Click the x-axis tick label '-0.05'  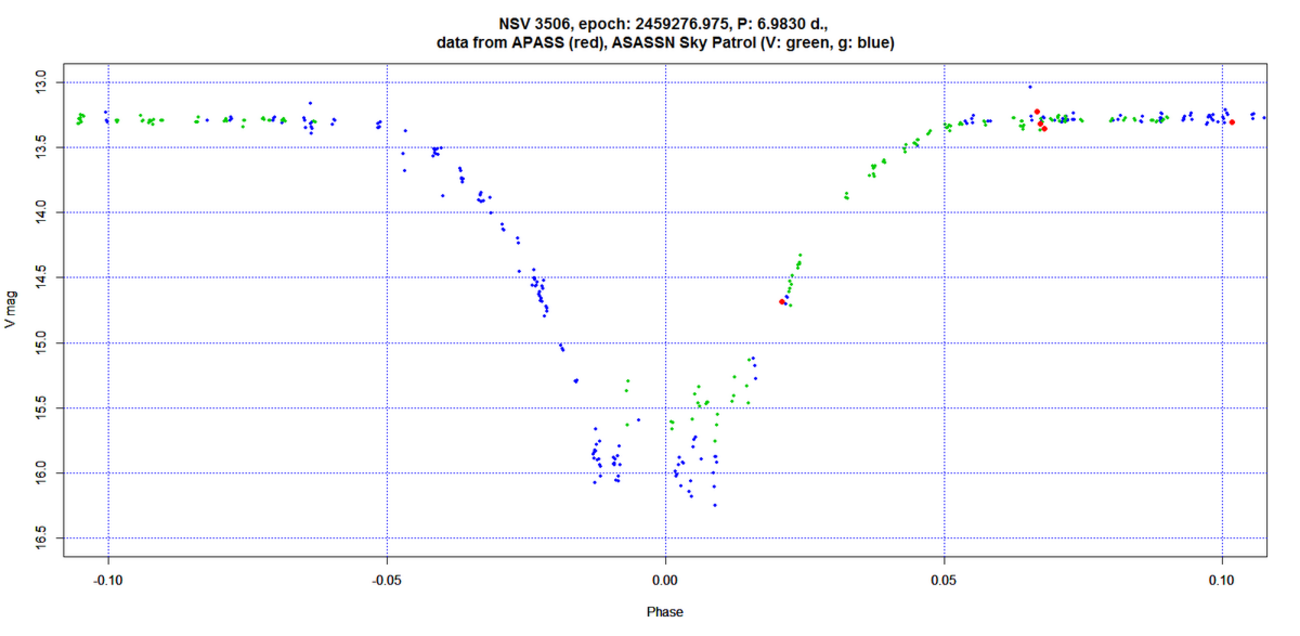click(x=386, y=579)
